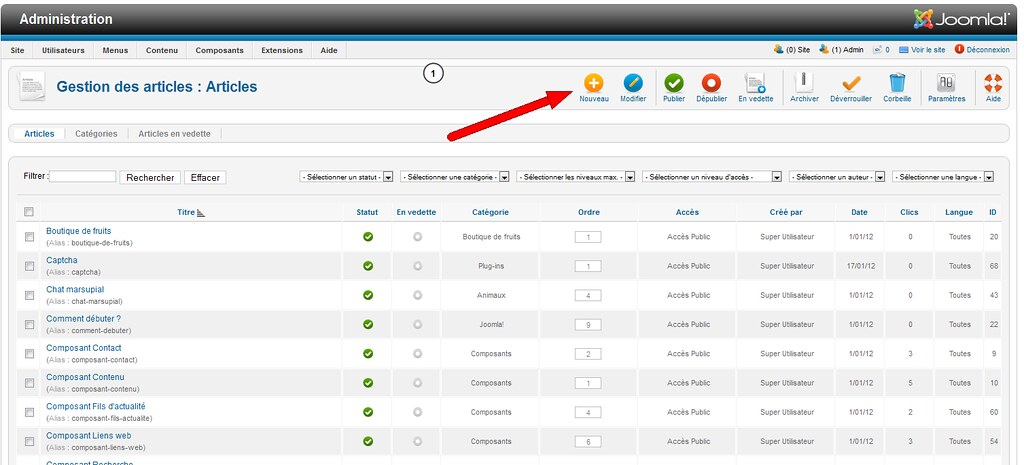
Task: Check the box for Composant Fils d'actualité
Action: pyautogui.click(x=29, y=412)
